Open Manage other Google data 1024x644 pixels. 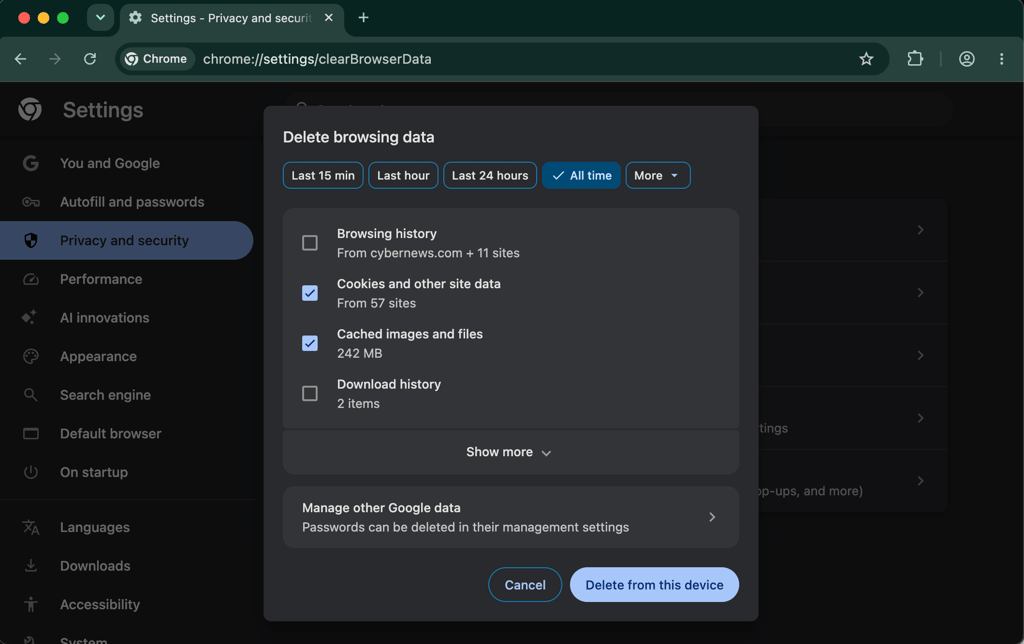tap(511, 517)
